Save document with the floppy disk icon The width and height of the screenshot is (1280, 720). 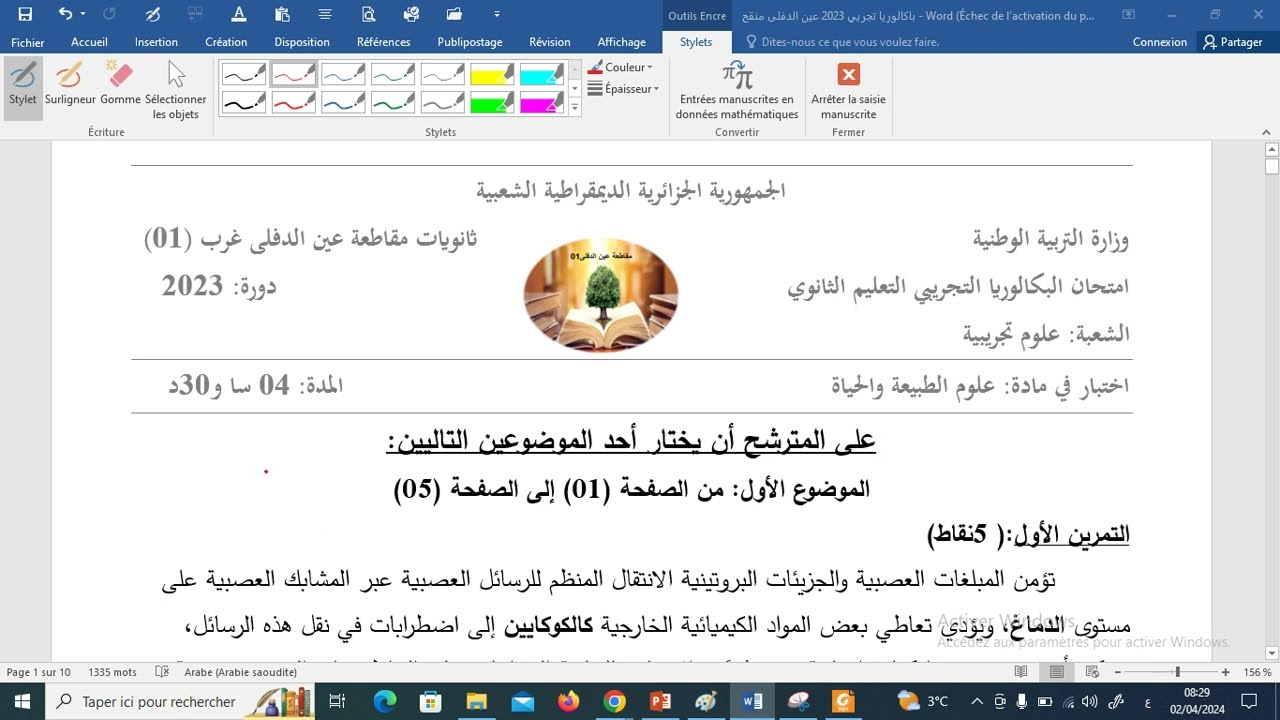pos(25,14)
